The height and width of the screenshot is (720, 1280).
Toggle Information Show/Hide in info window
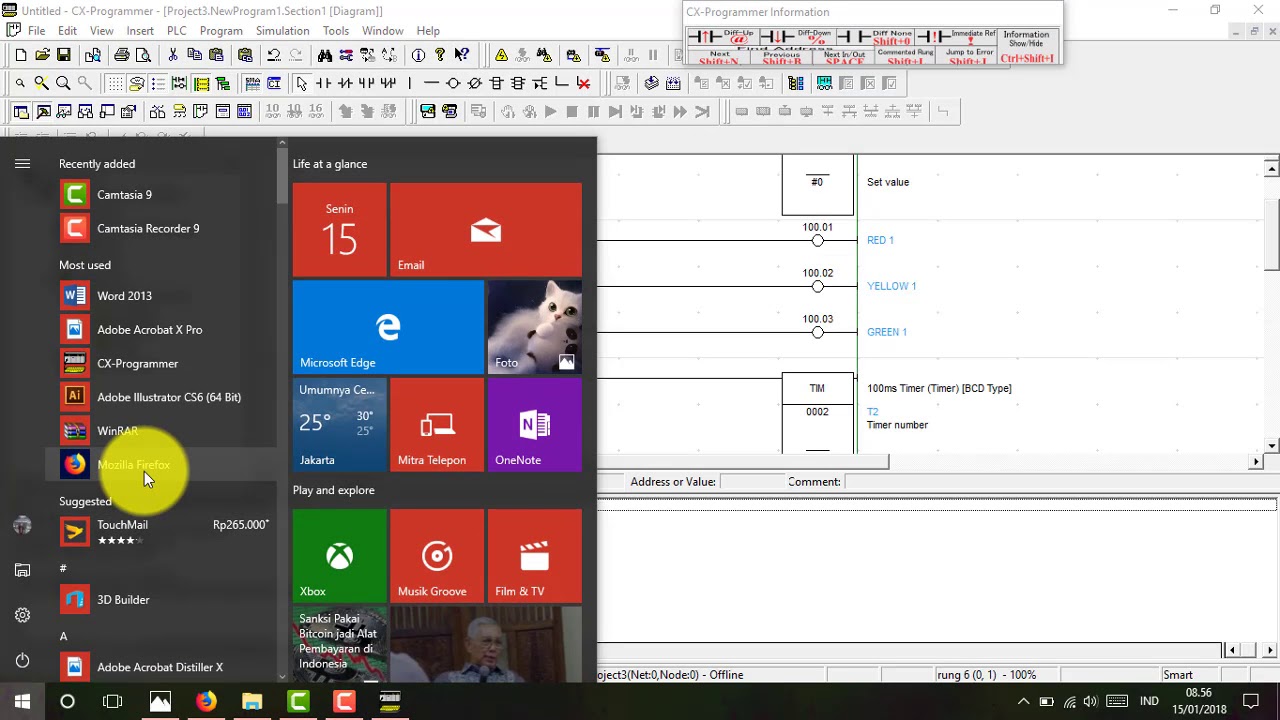1026,46
